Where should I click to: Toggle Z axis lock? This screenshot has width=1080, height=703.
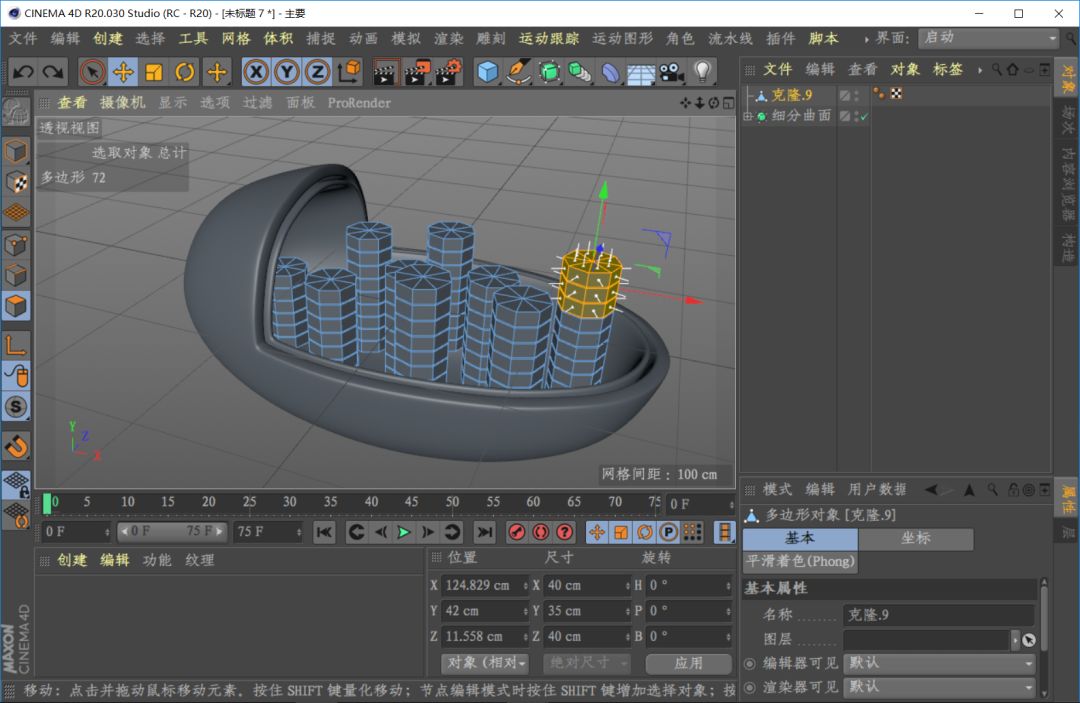point(317,72)
